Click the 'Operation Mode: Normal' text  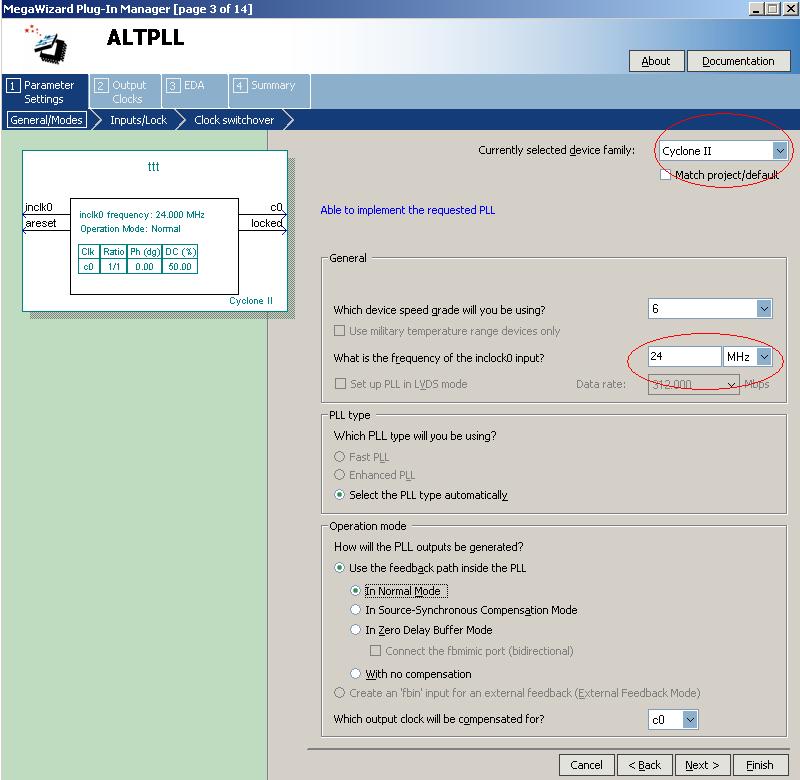tap(130, 229)
